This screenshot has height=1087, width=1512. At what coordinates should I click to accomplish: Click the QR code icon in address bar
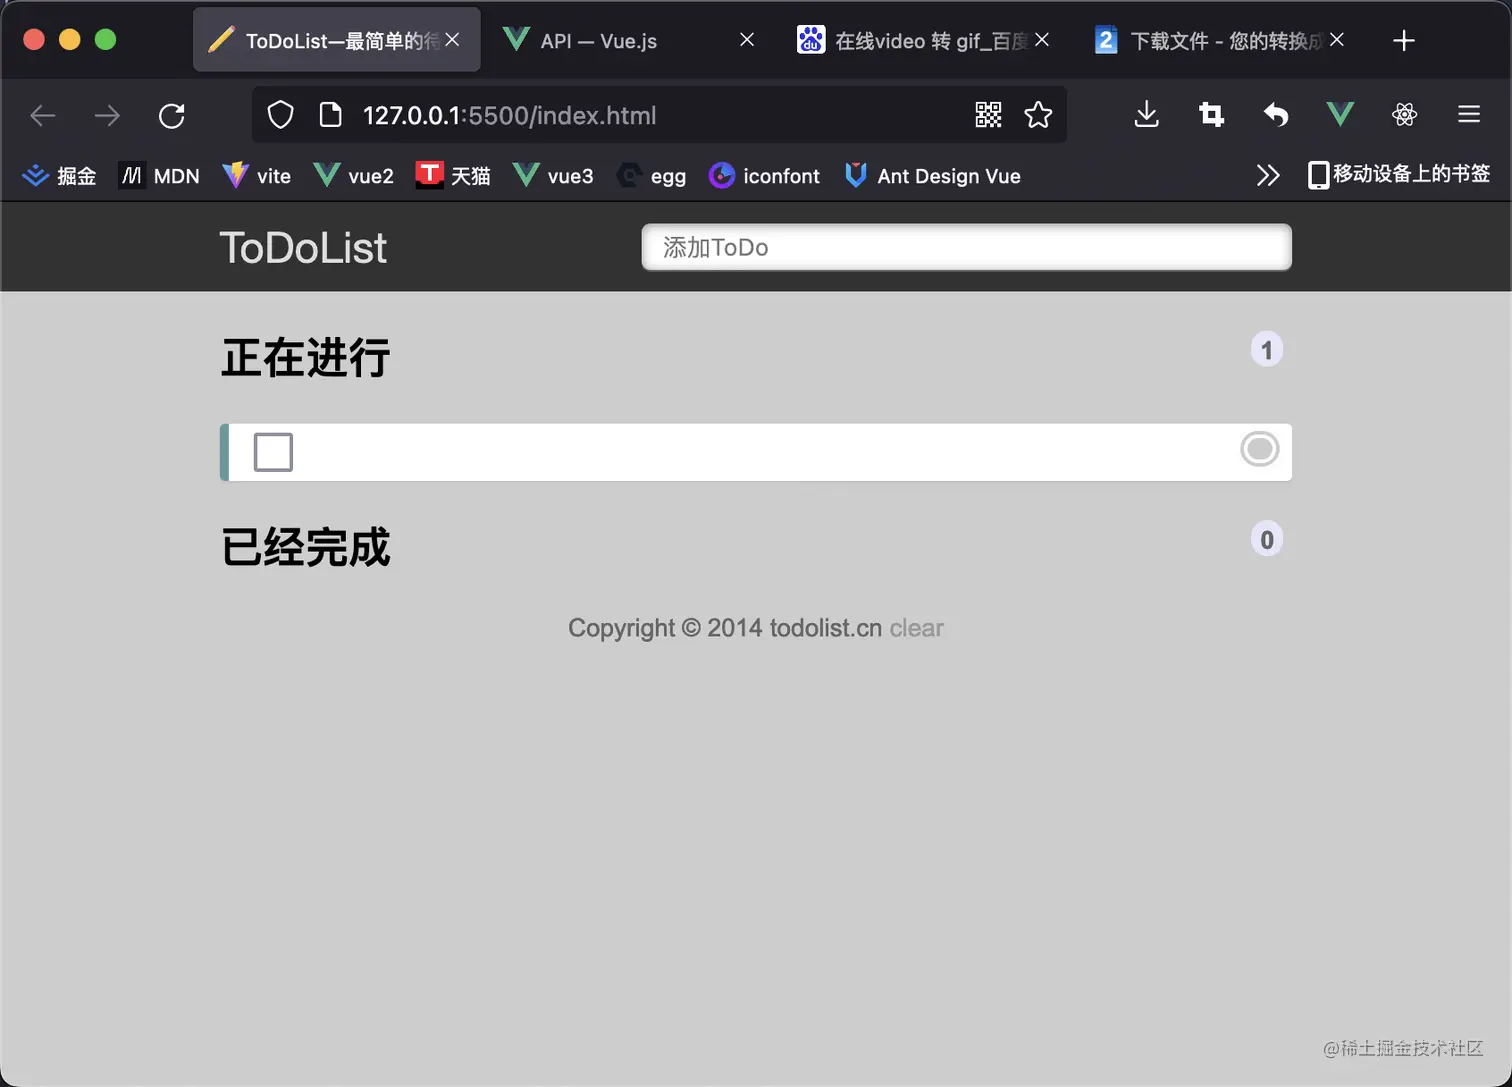pos(988,114)
